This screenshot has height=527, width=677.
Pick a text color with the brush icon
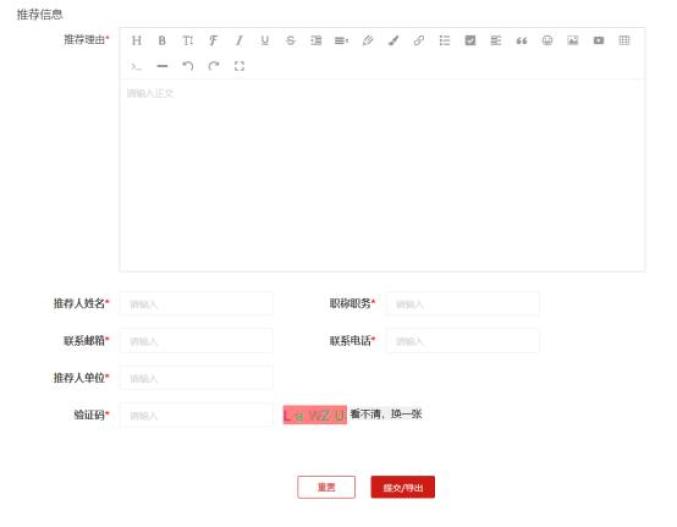[393, 41]
